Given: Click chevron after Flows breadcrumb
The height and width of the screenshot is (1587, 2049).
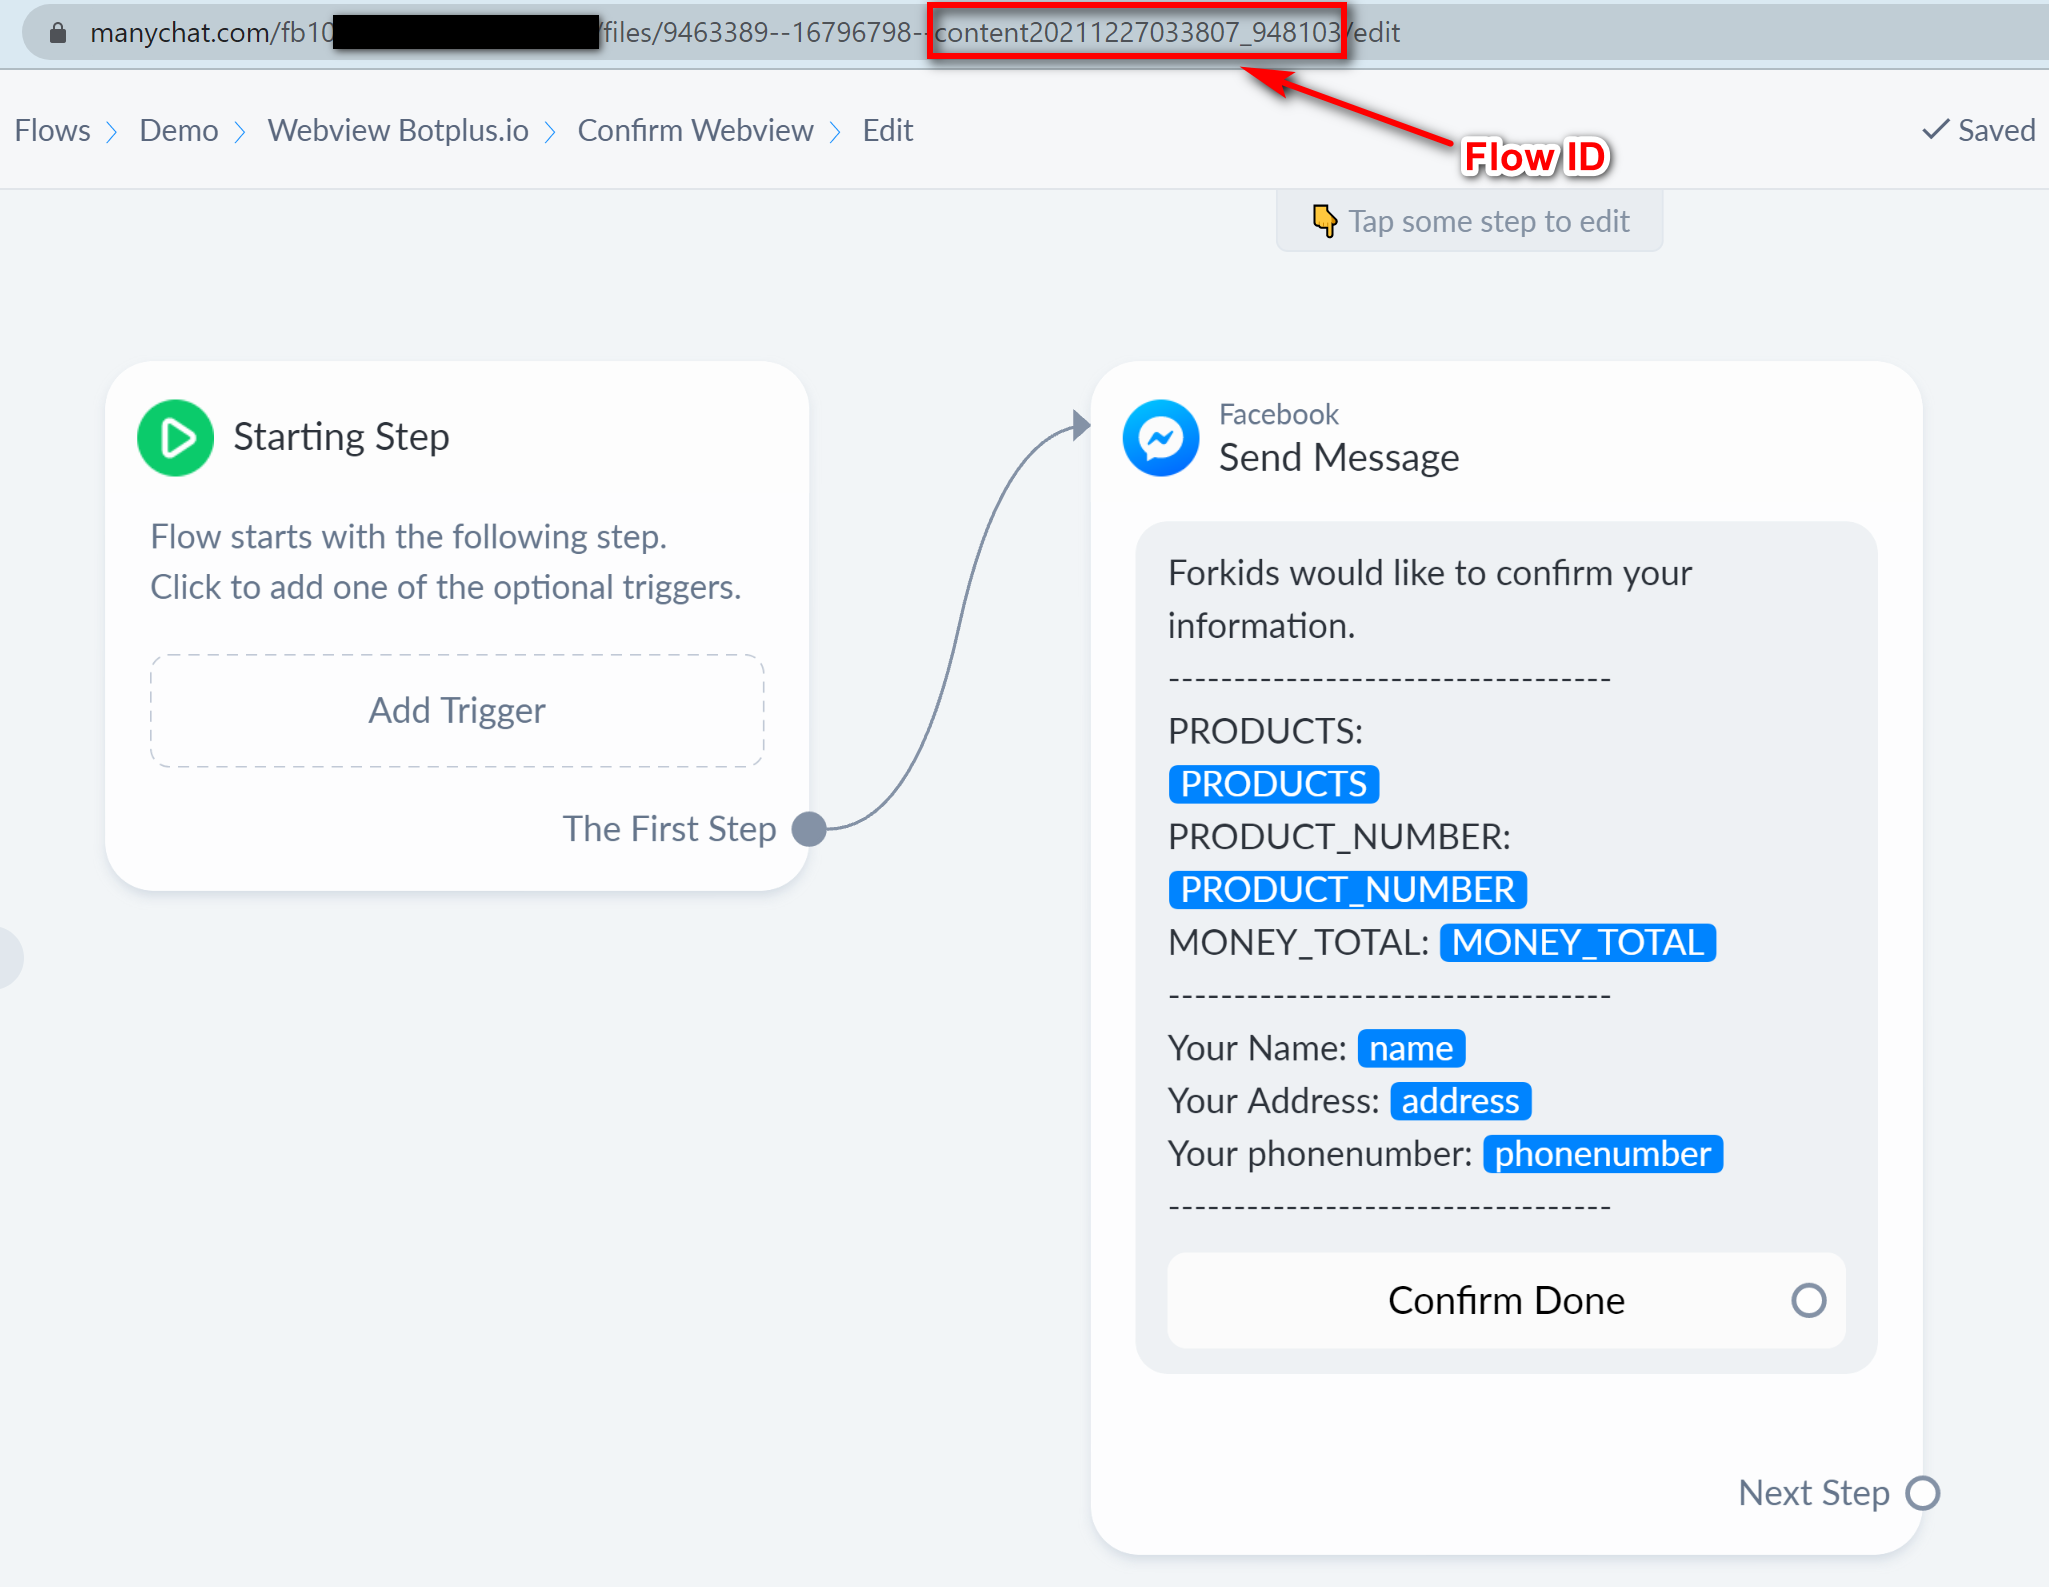Looking at the screenshot, I should click(112, 132).
